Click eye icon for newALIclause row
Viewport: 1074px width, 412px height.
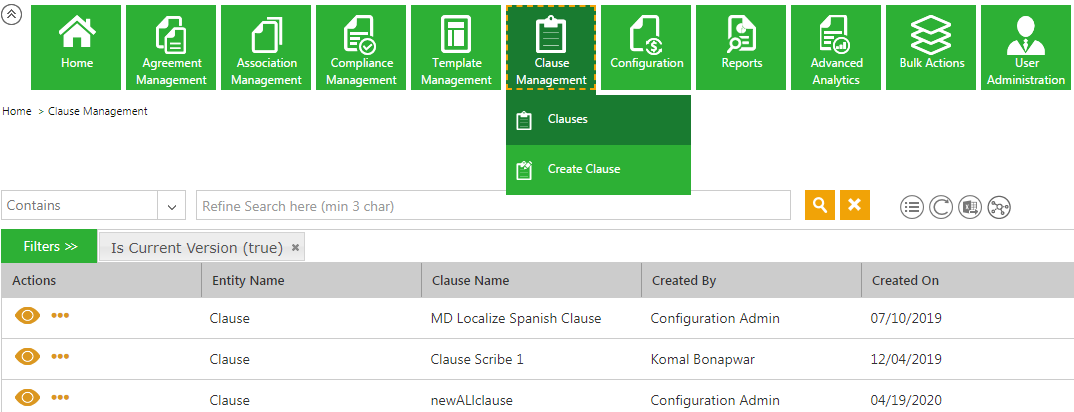27,397
